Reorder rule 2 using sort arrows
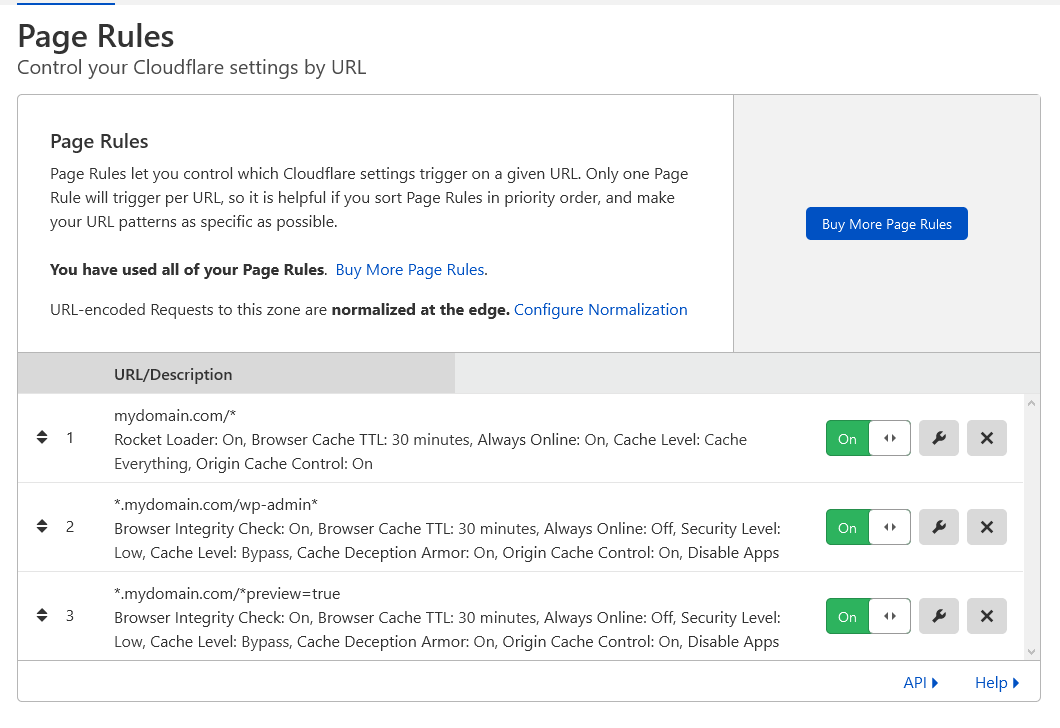Screen dimensions: 1060x728 click(42, 527)
